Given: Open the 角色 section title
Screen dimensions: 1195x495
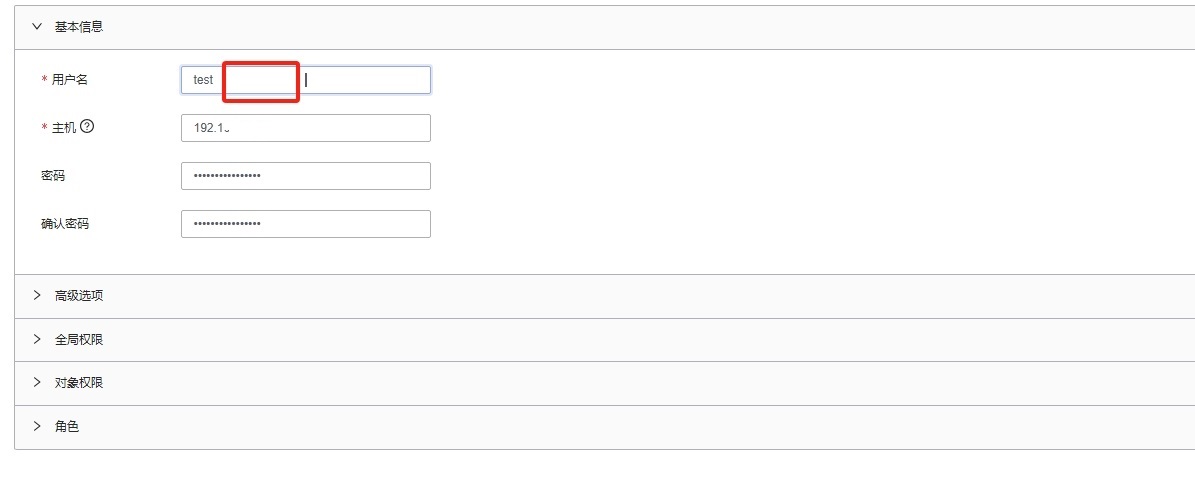Looking at the screenshot, I should (x=67, y=427).
